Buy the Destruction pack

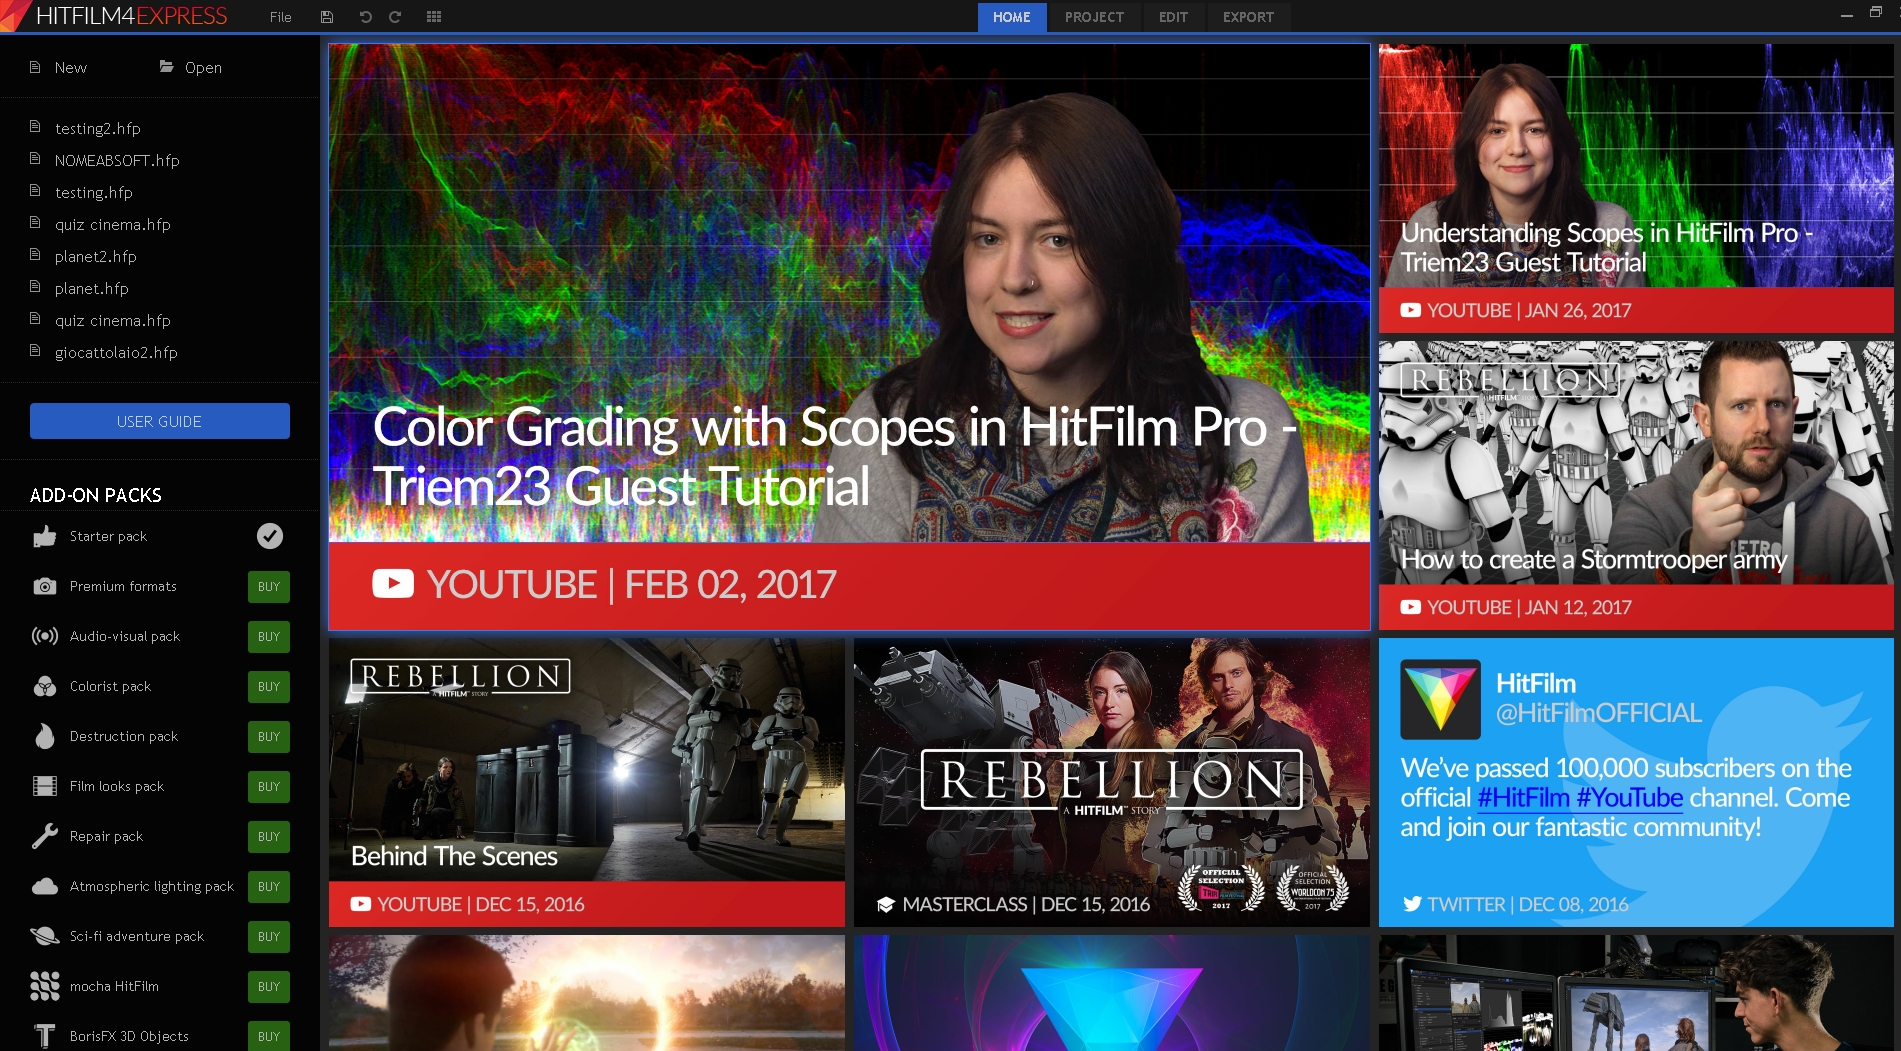click(269, 737)
